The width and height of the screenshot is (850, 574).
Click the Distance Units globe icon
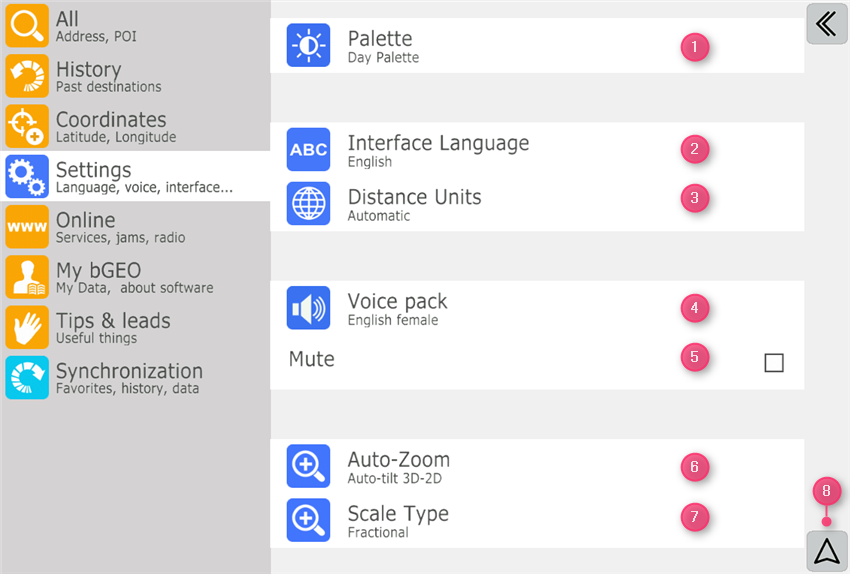point(308,204)
